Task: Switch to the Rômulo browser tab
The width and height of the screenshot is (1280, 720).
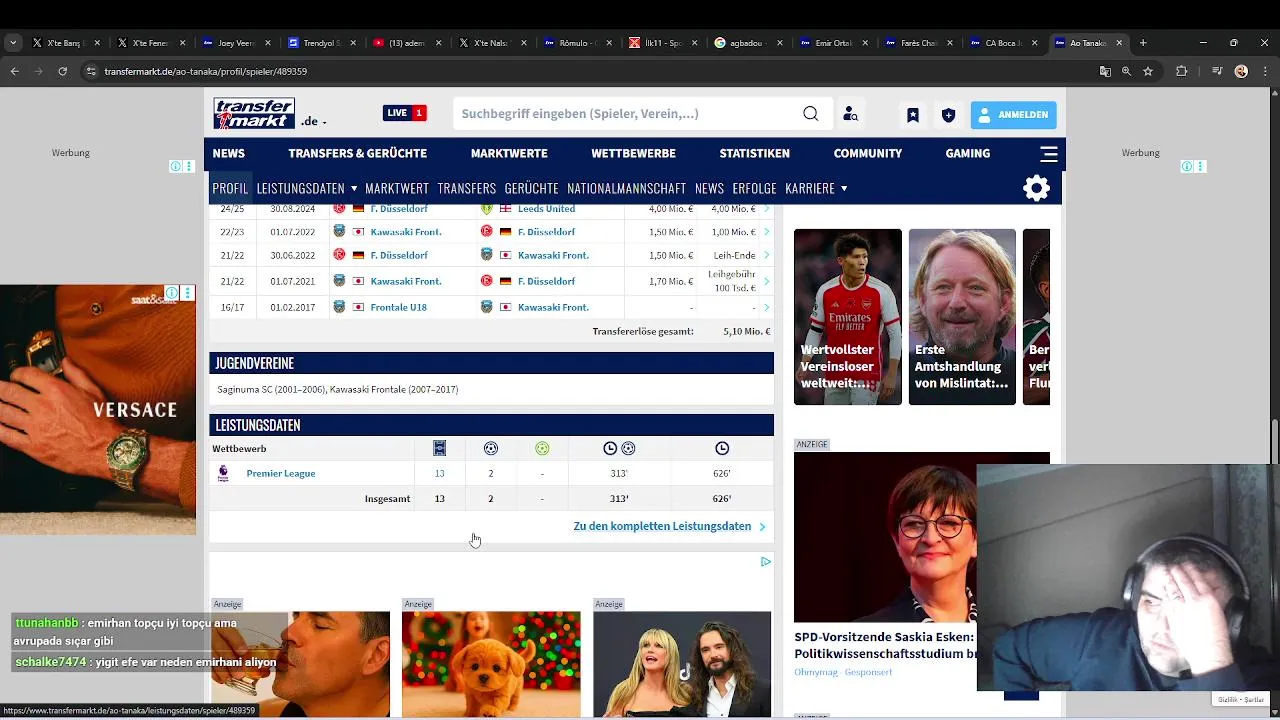Action: point(578,43)
